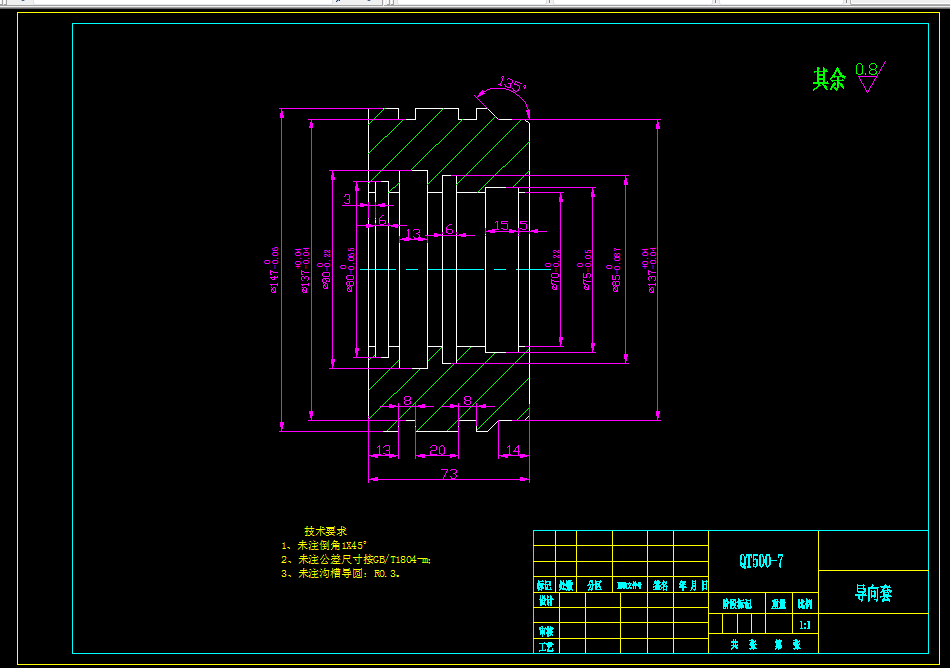The width and height of the screenshot is (950, 668).
Task: Select the 设计 row label
Action: click(x=546, y=601)
